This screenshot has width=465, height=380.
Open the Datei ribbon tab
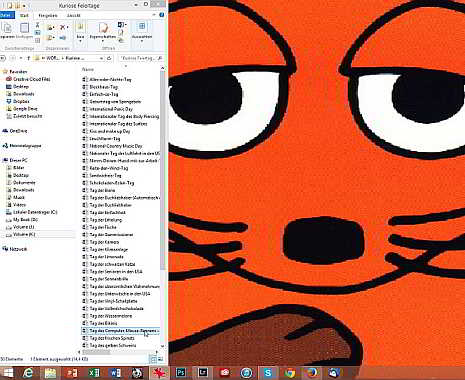(6, 15)
